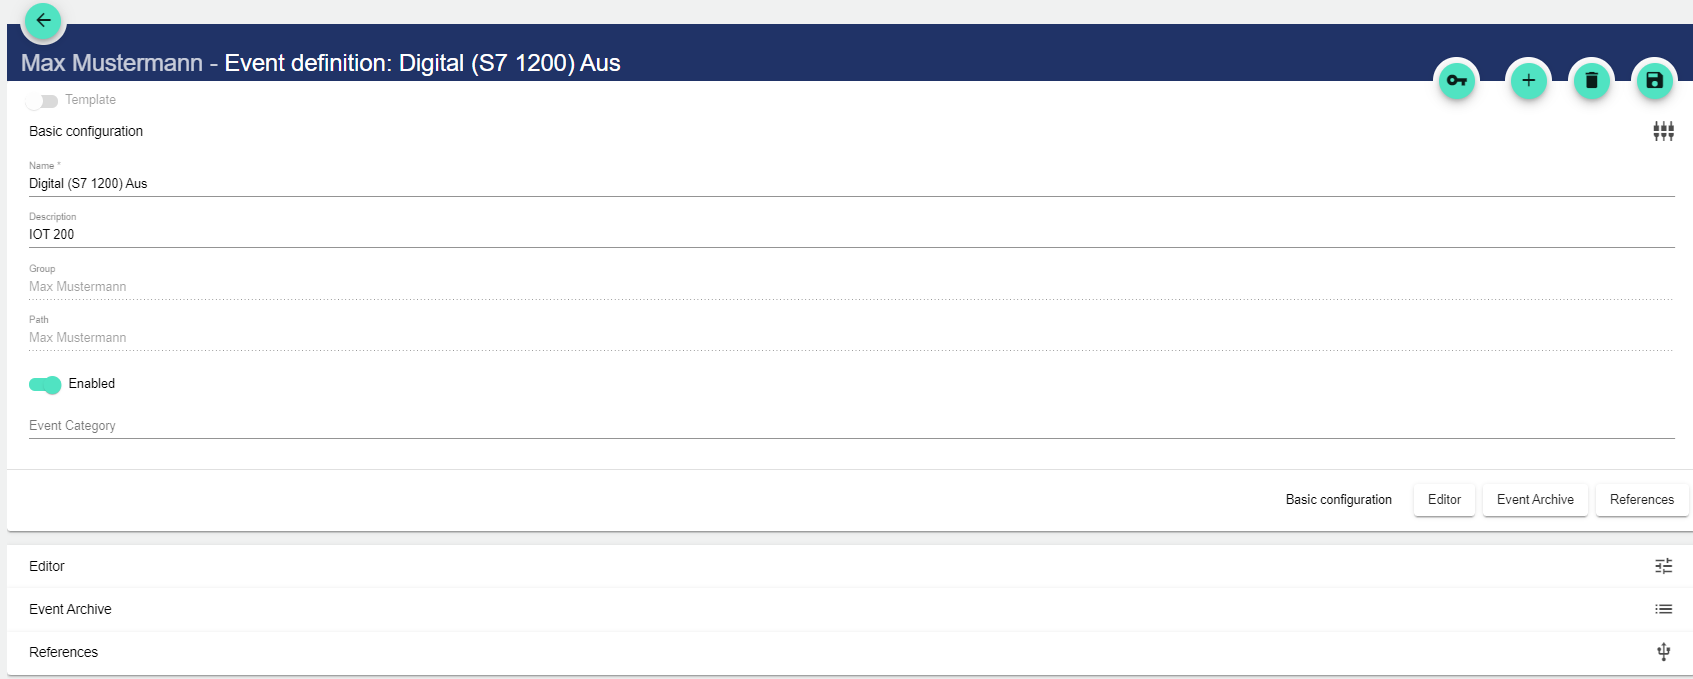
Task: Click the floppy disk save icon
Action: point(1654,81)
